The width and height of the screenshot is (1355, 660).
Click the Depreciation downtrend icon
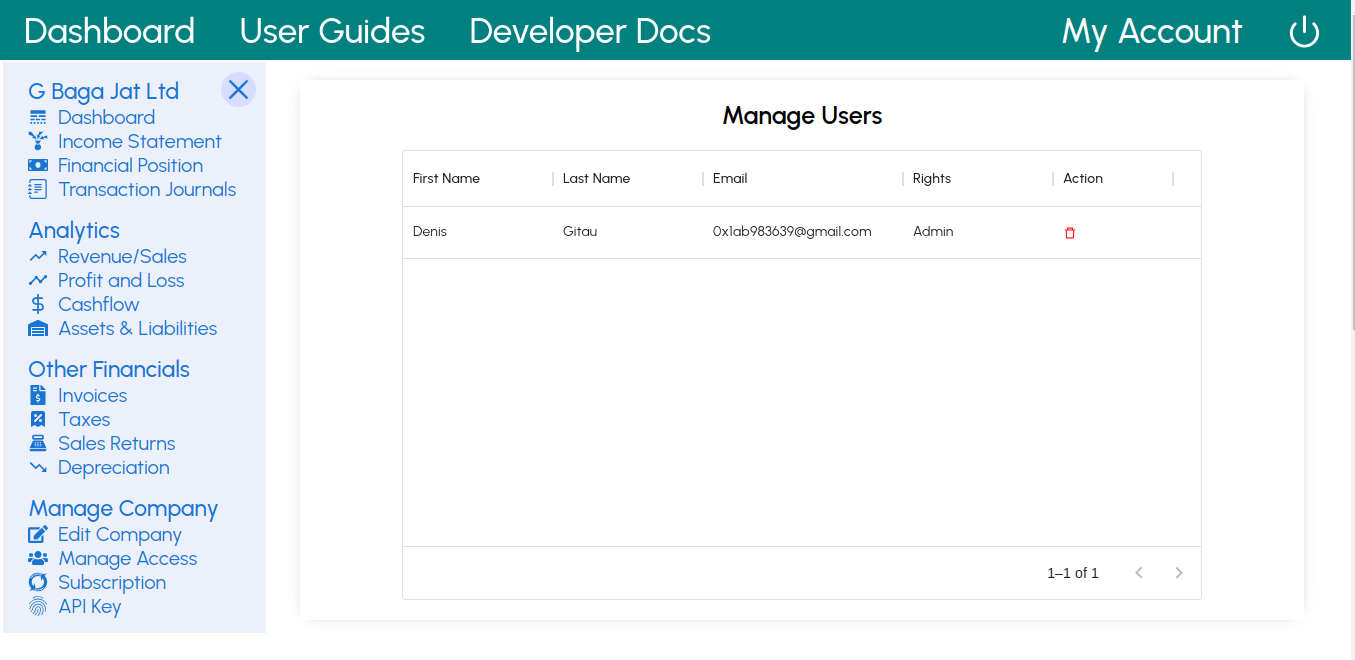[38, 468]
